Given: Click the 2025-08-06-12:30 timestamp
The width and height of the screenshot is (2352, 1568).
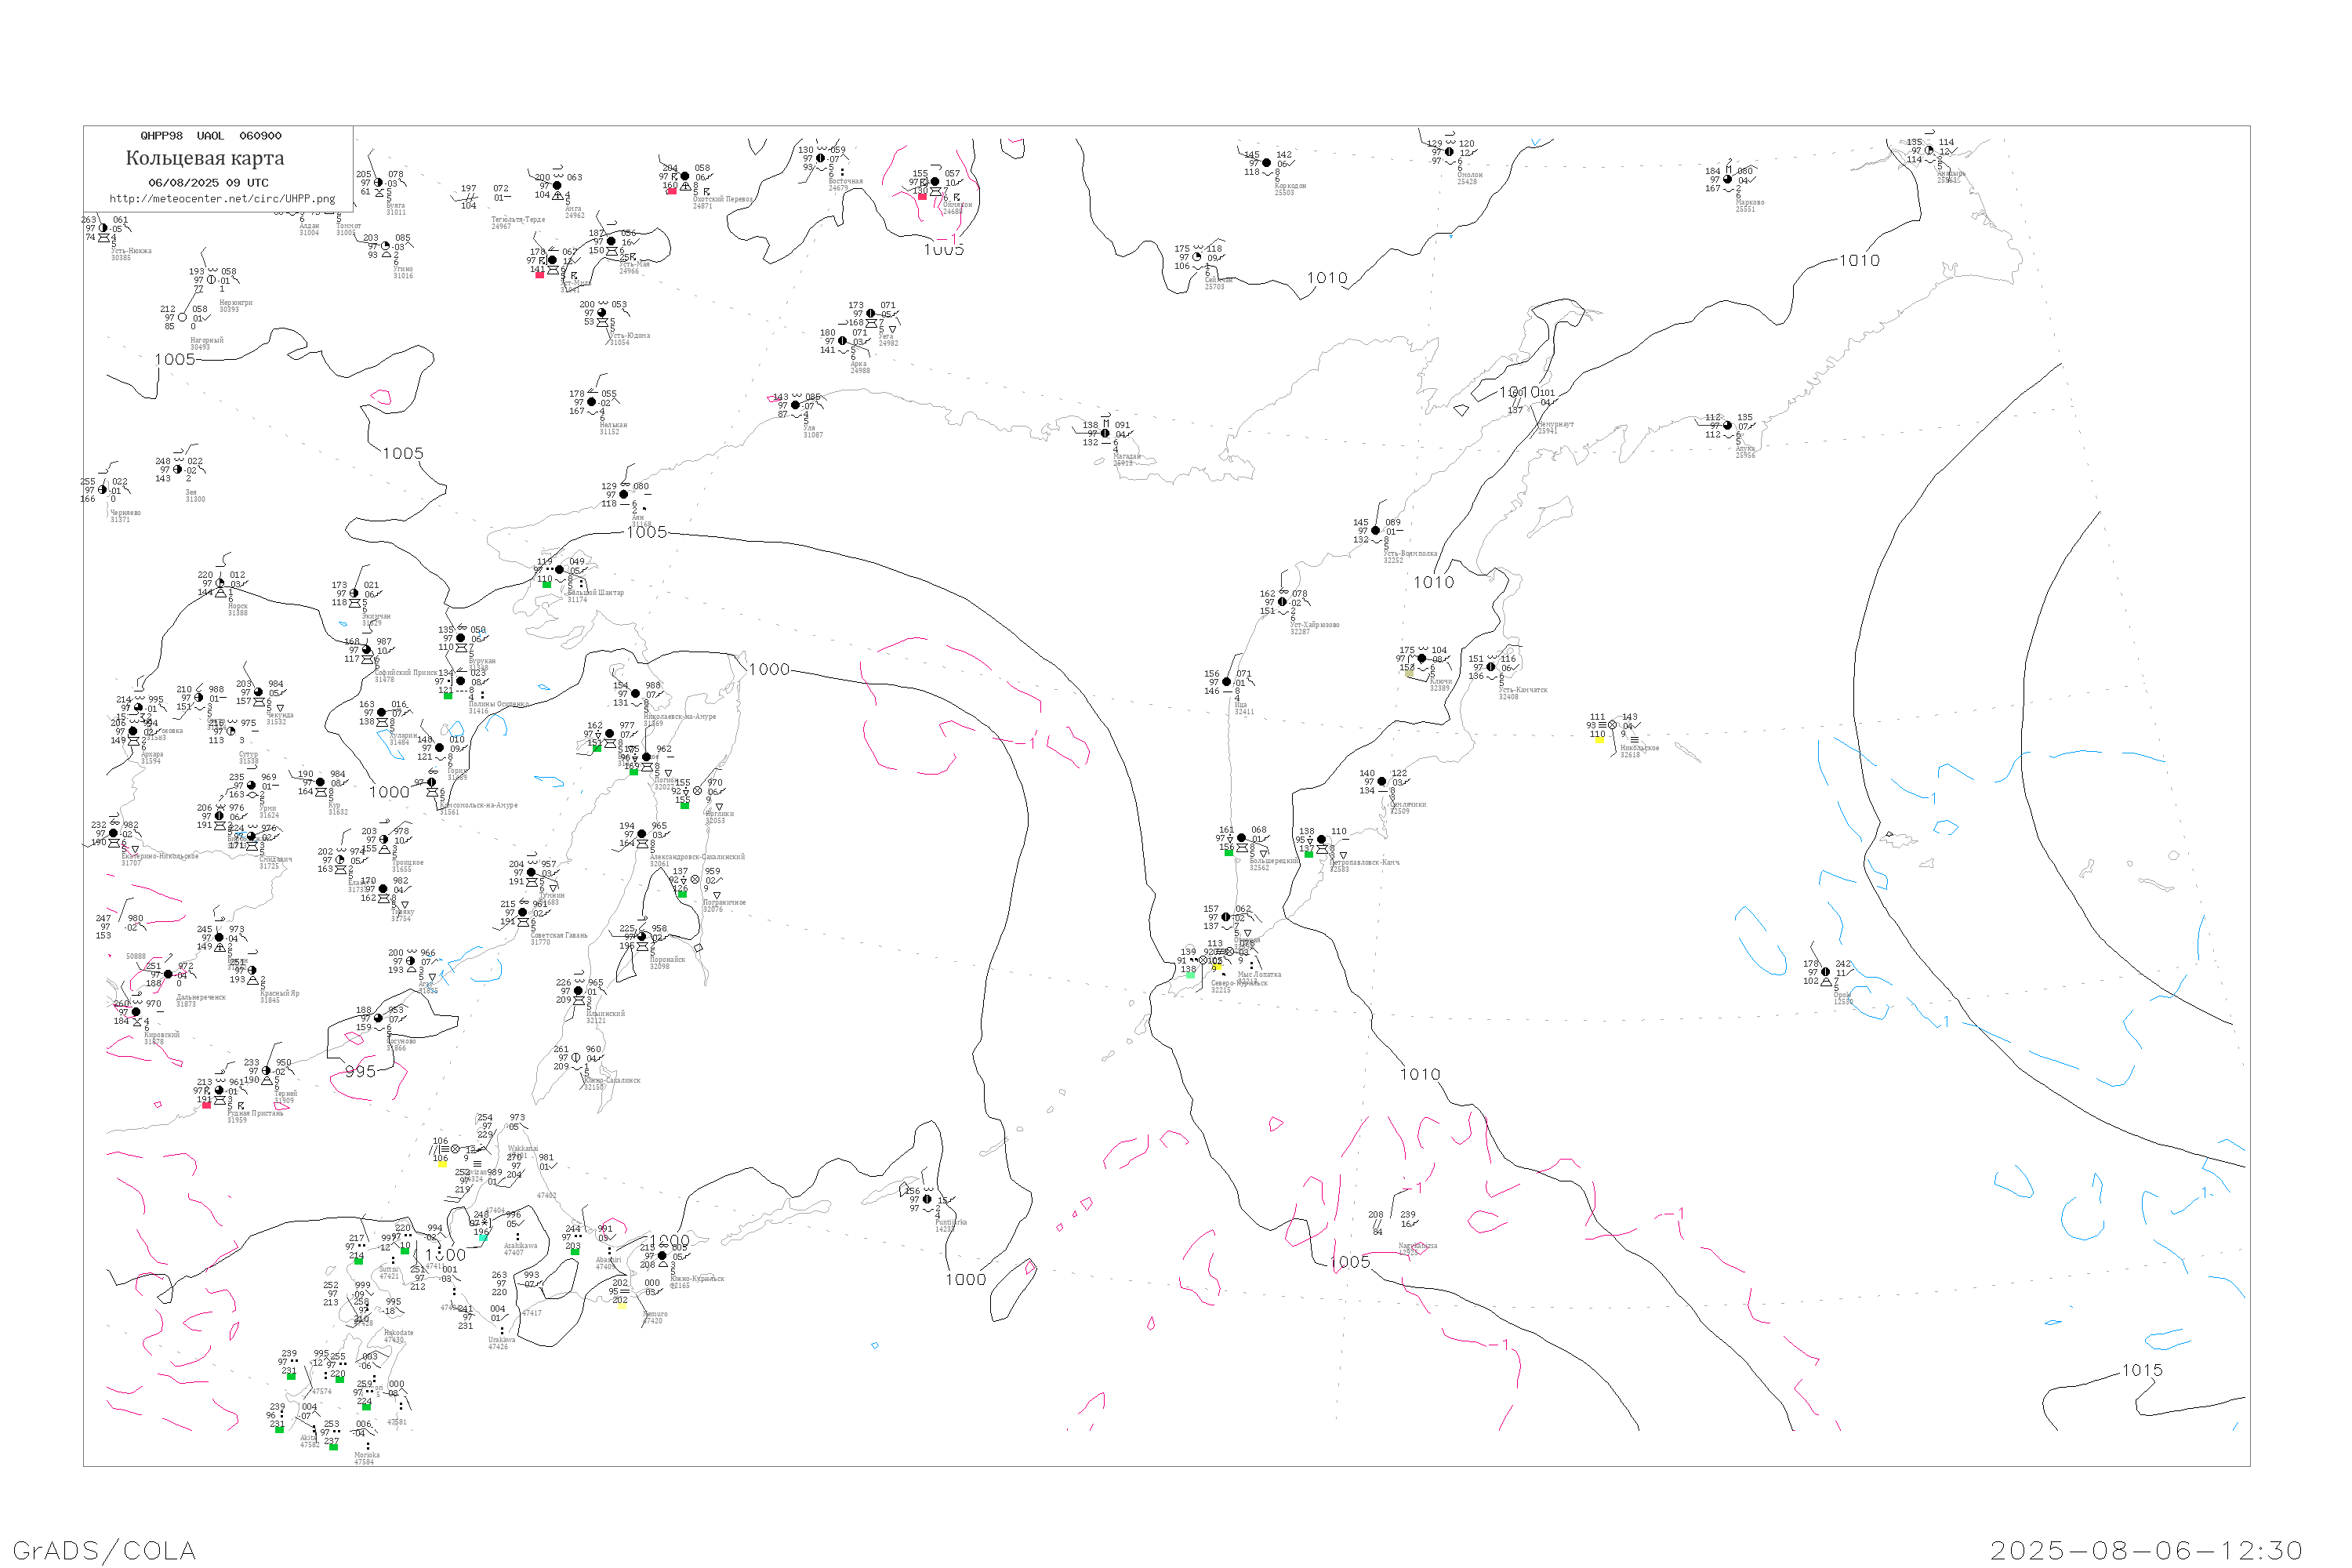Looking at the screenshot, I should point(2146,1550).
